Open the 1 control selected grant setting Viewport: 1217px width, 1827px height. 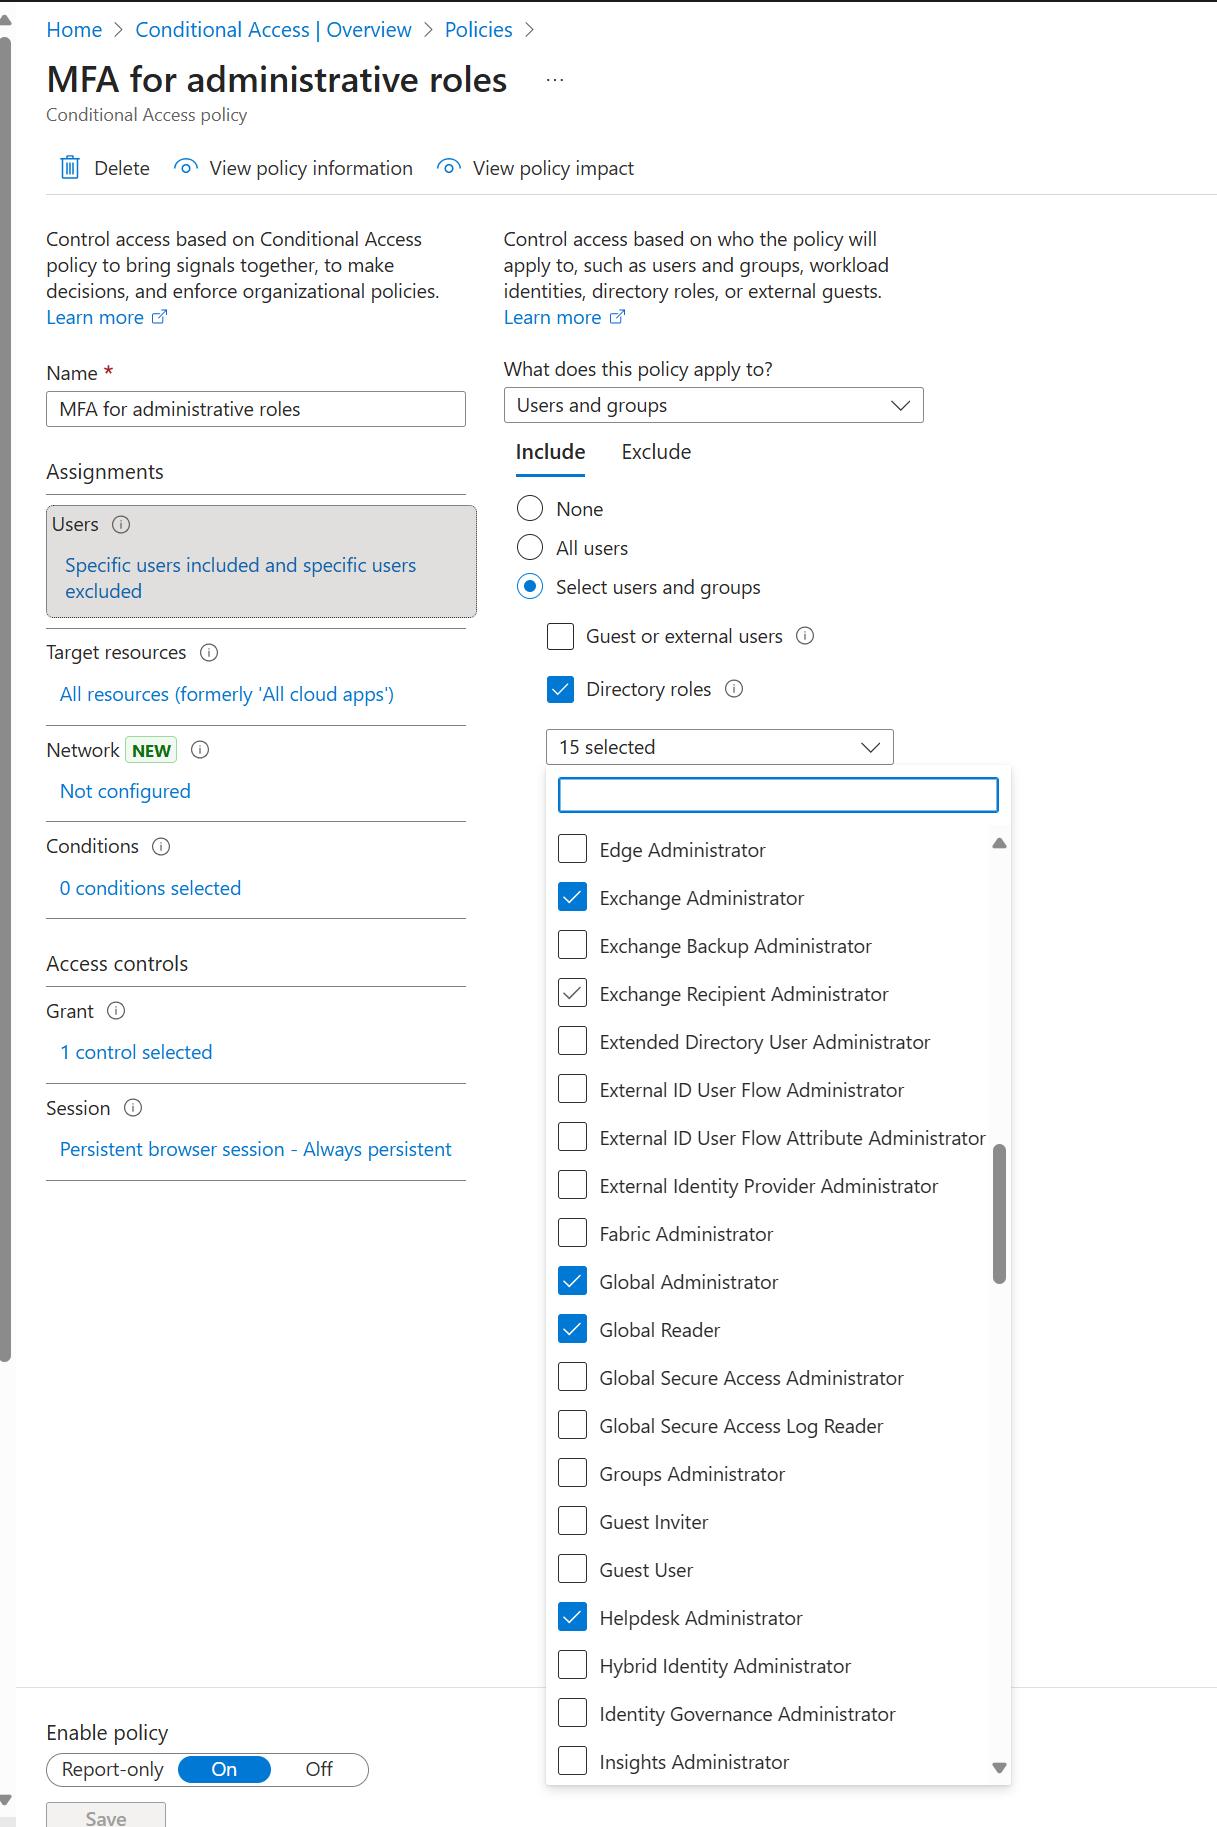click(136, 1052)
